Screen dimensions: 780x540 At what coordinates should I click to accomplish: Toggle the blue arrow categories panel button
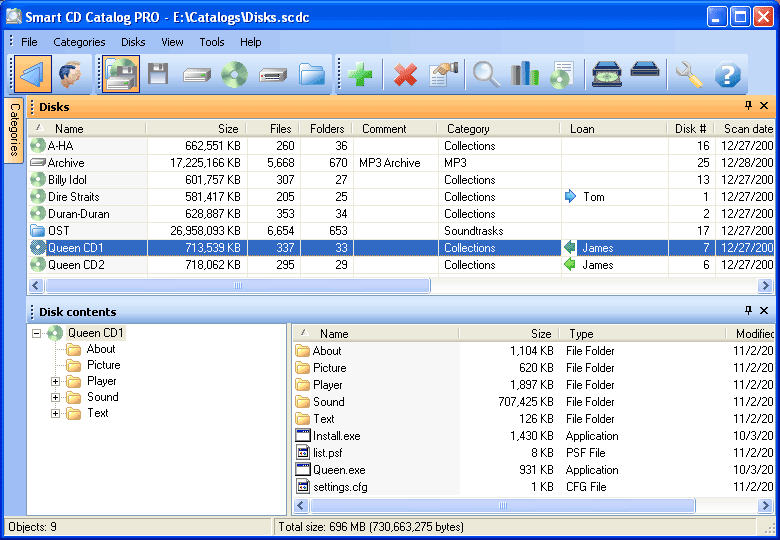32,74
